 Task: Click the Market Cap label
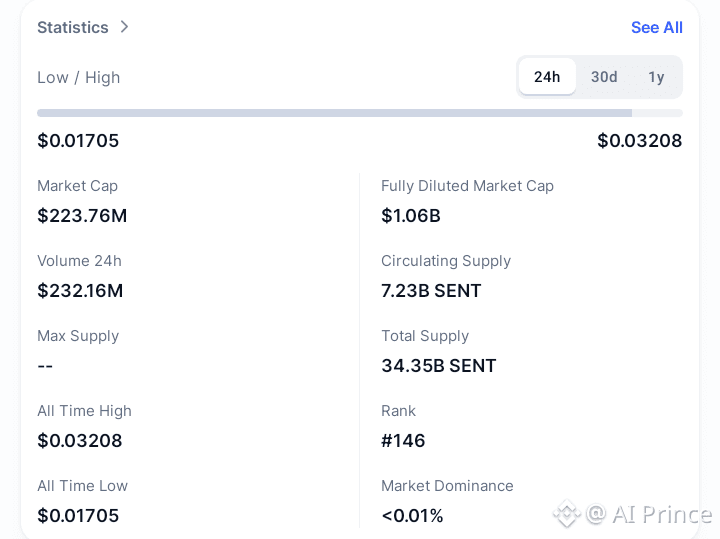click(78, 186)
